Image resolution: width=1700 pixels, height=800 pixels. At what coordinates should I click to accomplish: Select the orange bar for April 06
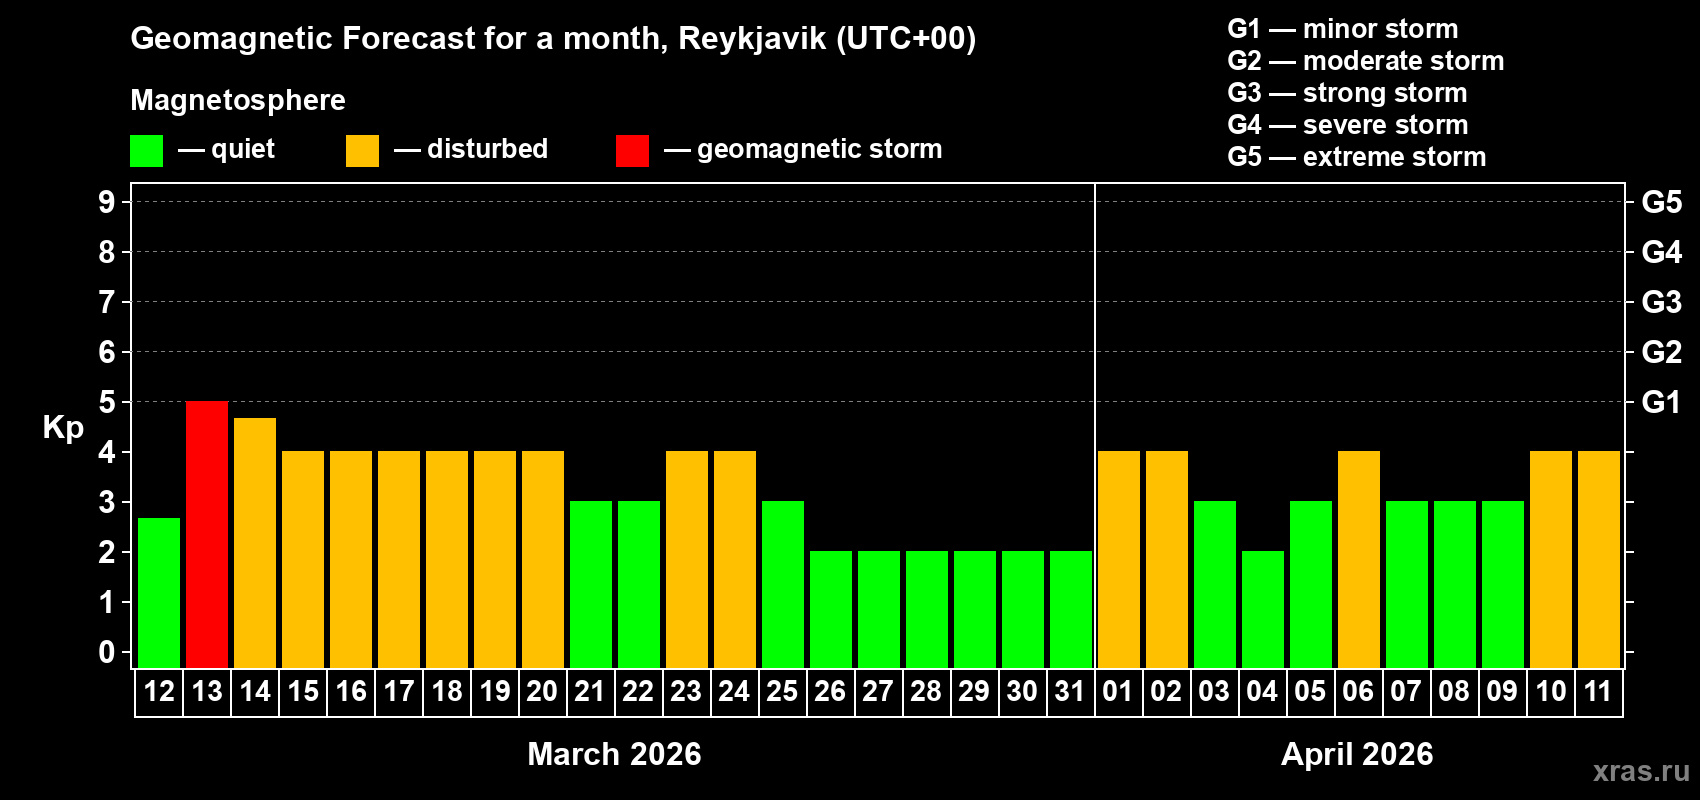[1359, 559]
